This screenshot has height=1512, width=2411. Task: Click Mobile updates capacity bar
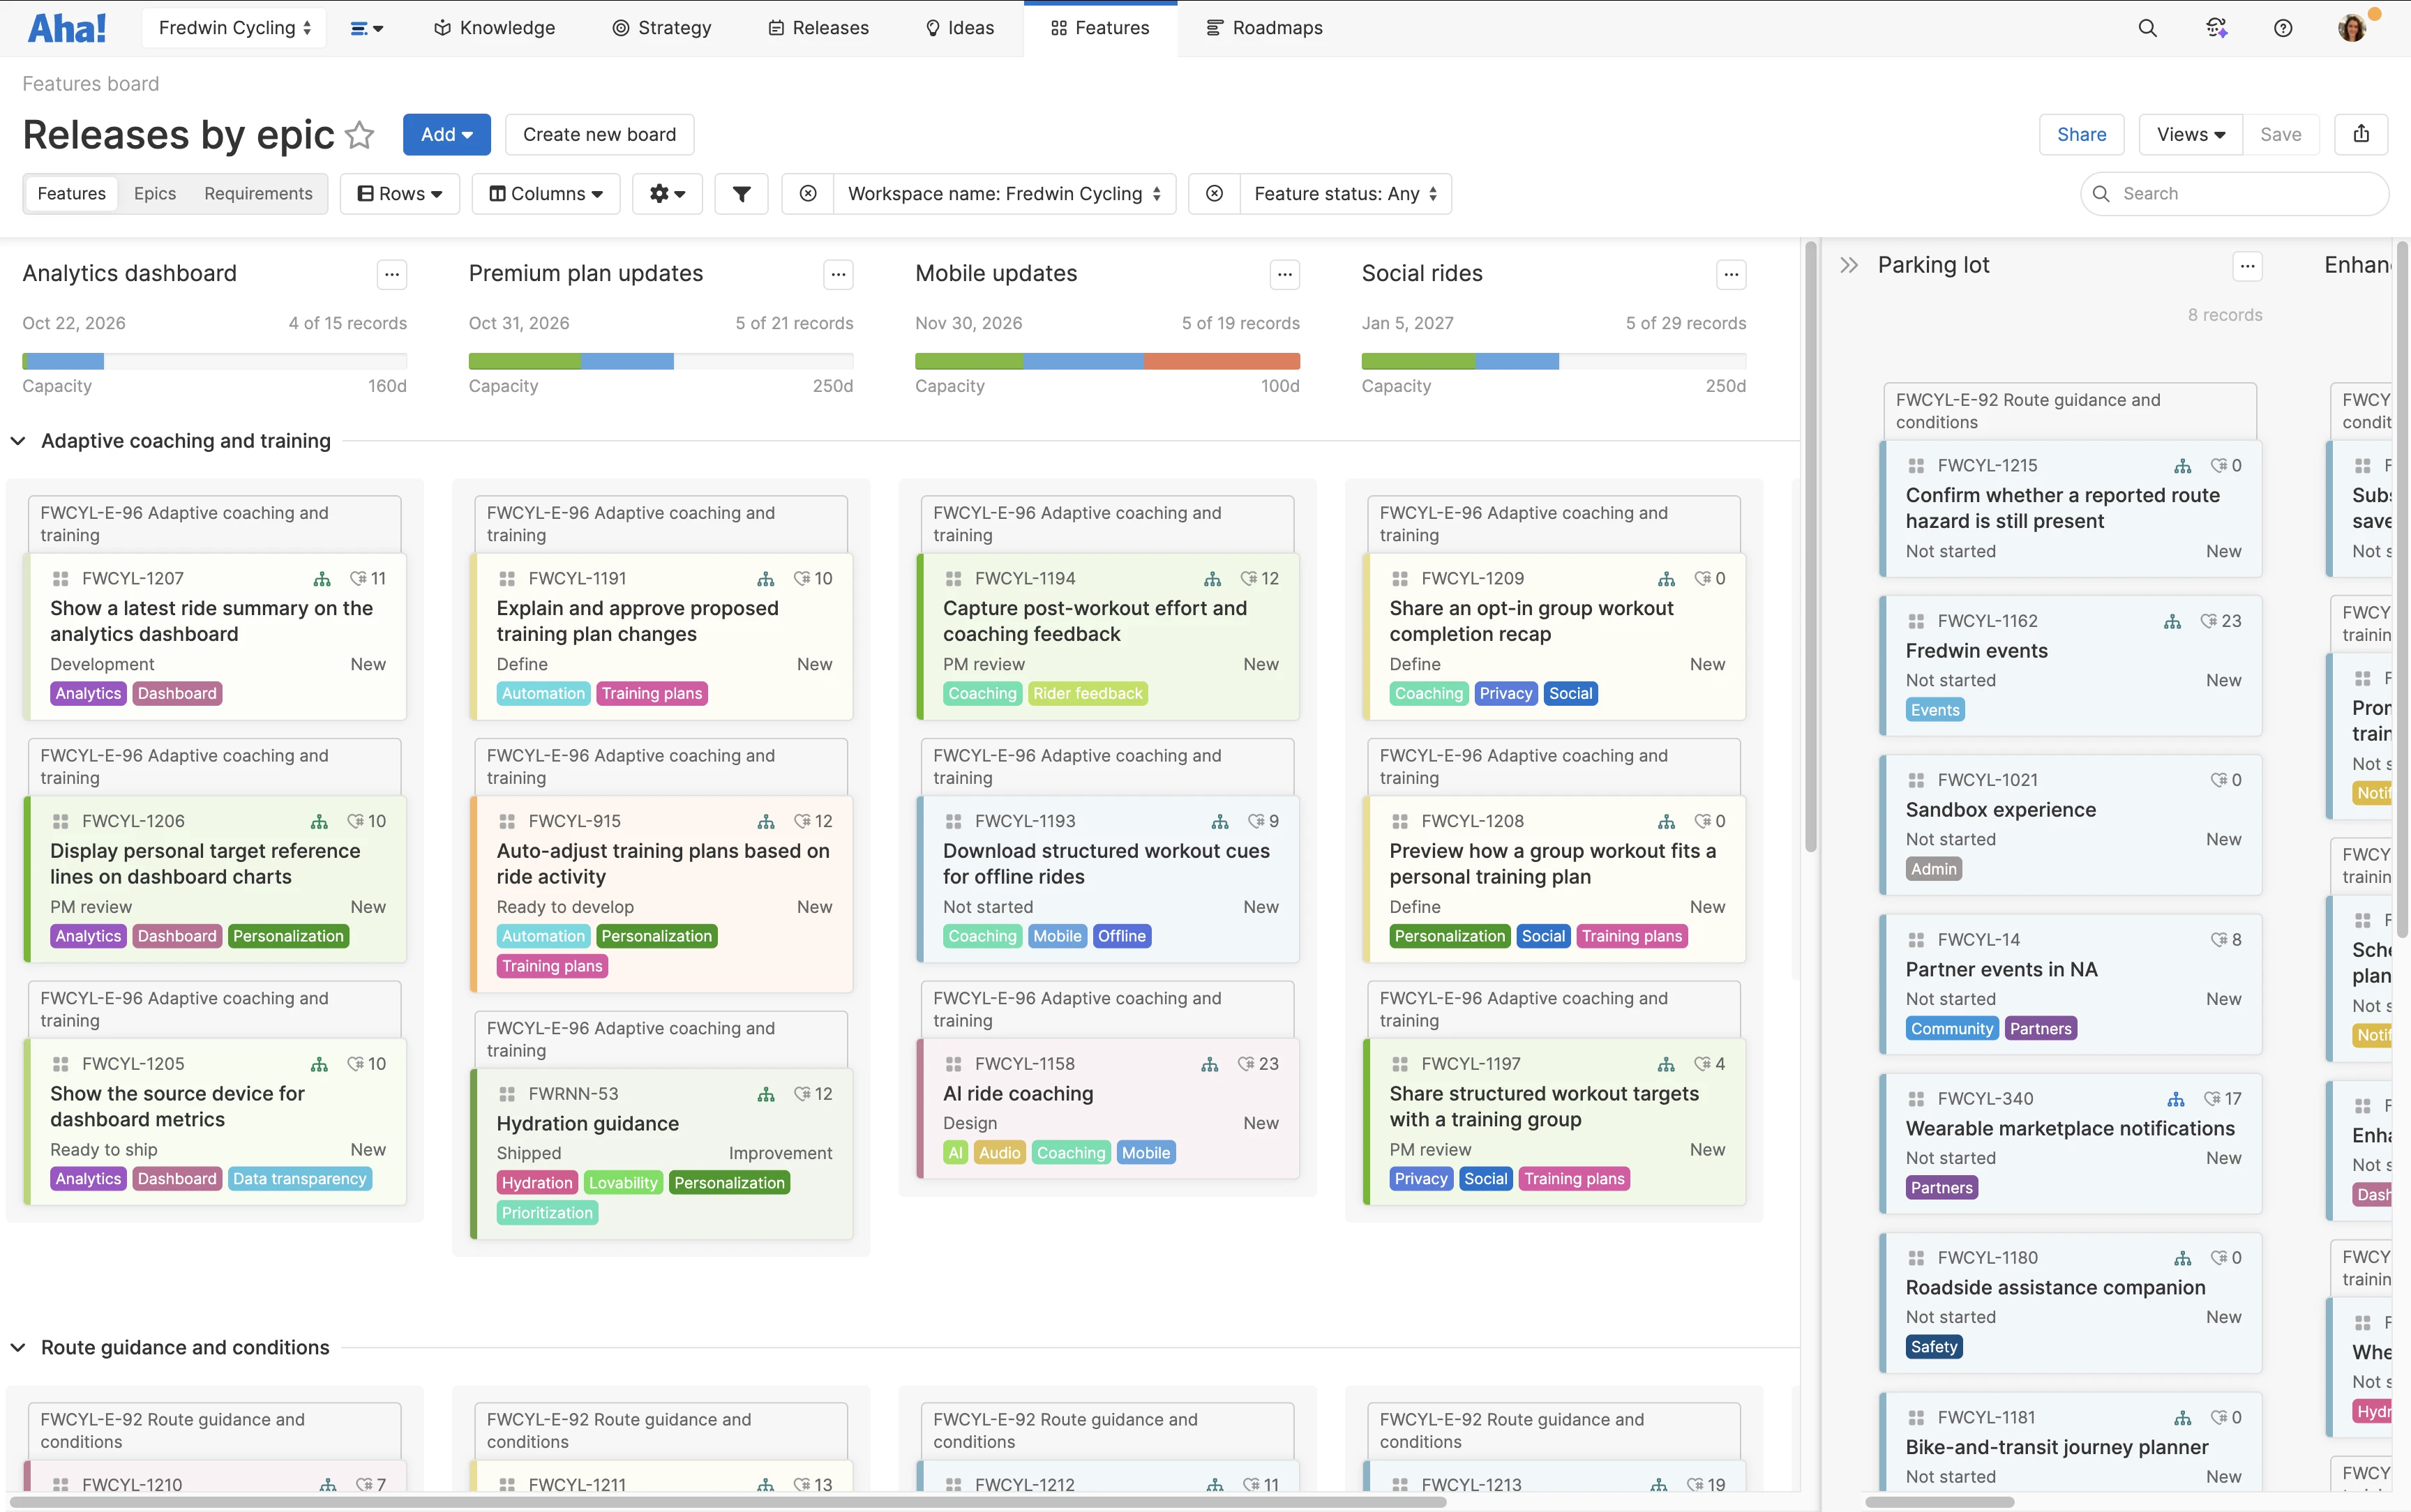point(1107,361)
